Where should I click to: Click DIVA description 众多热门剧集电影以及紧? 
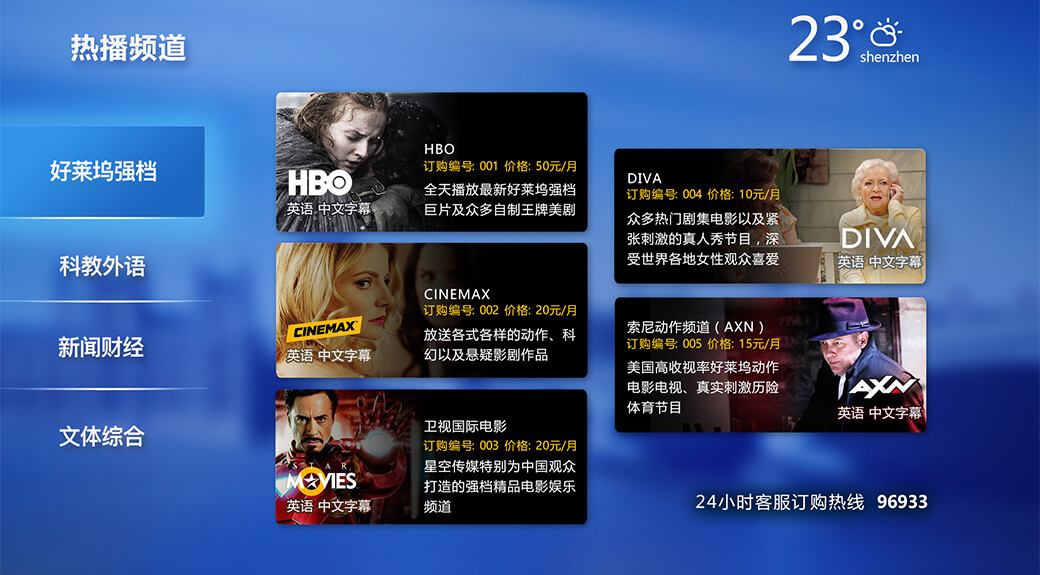[x=703, y=219]
